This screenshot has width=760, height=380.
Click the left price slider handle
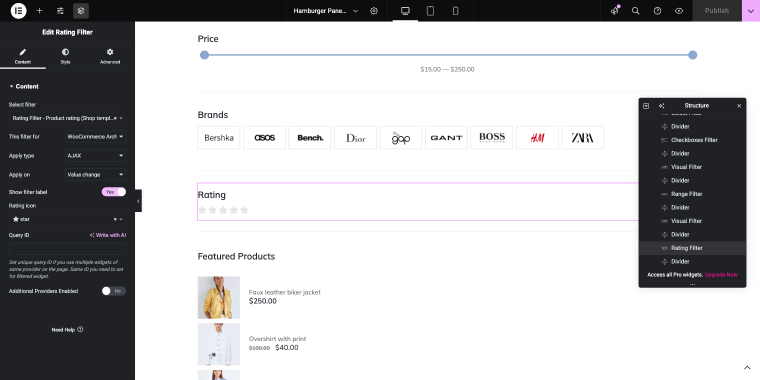click(205, 55)
